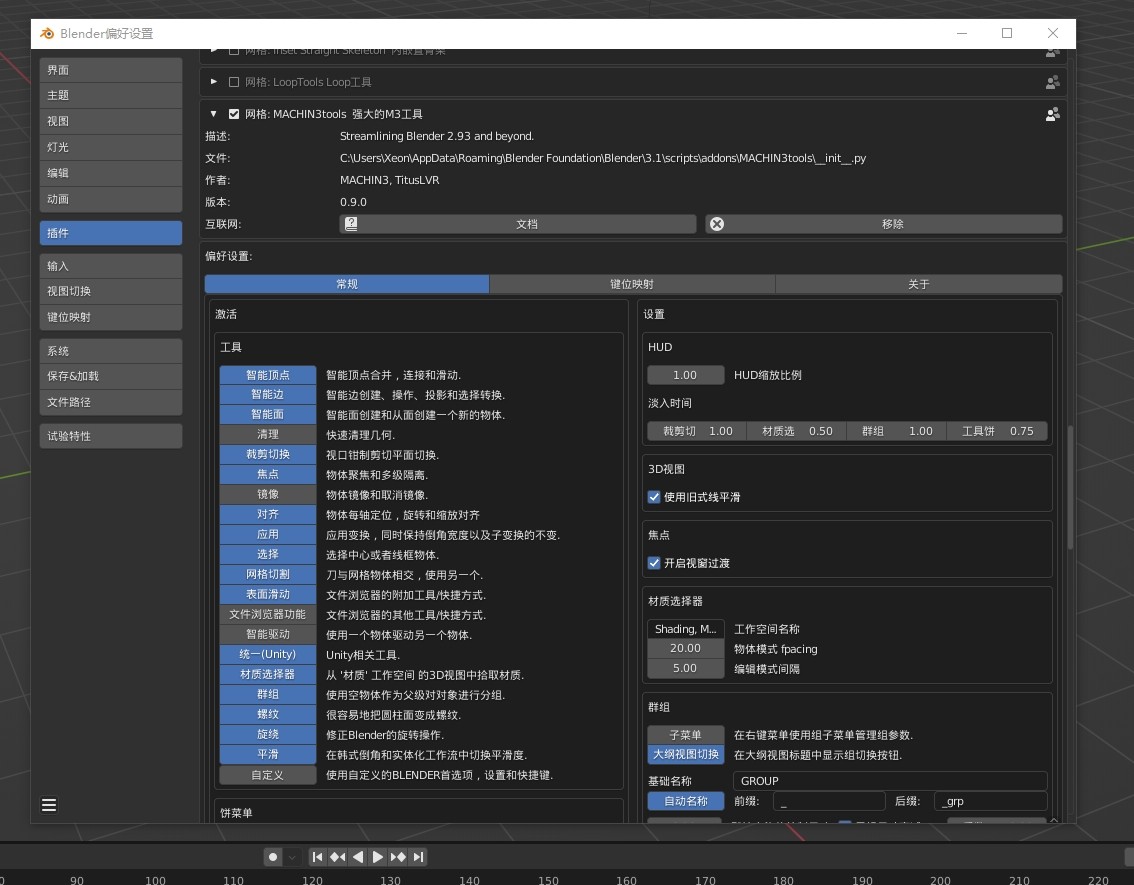Open 输入 preferences section
This screenshot has width=1134, height=885.
[111, 266]
